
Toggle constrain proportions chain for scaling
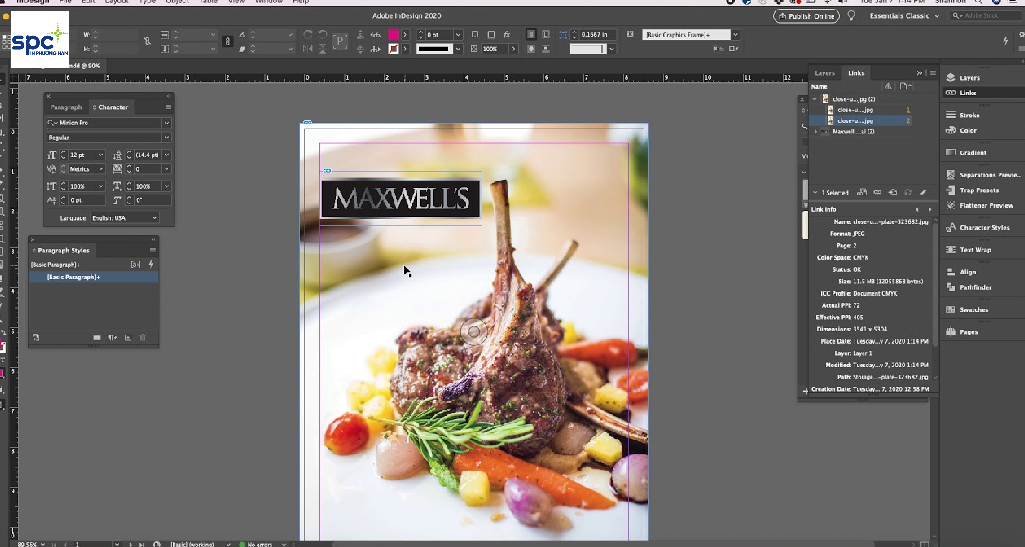227,41
